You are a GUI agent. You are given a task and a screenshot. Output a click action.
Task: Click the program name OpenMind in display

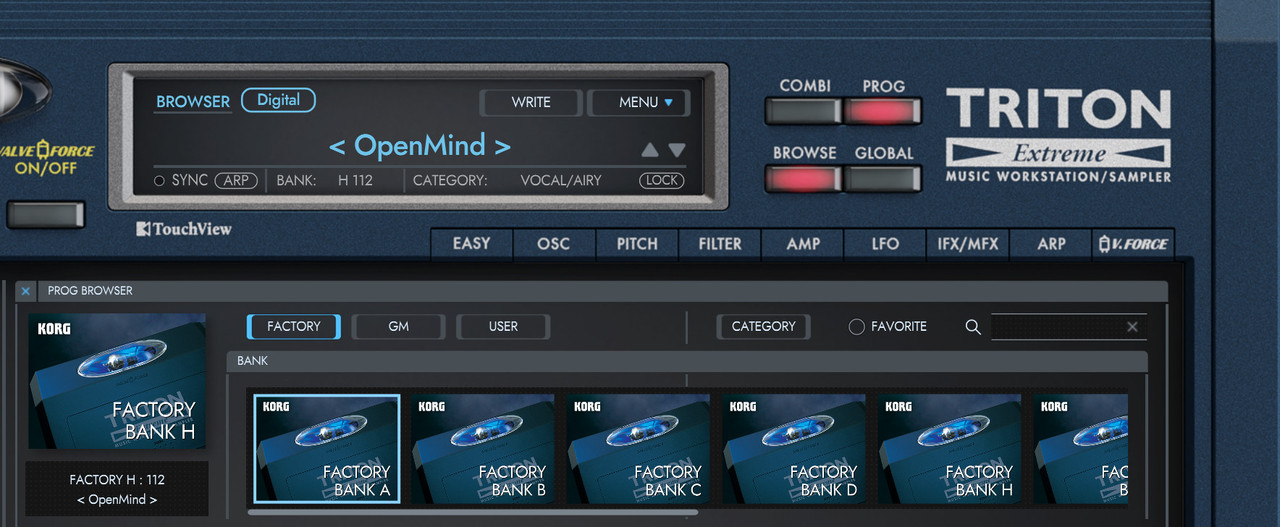pos(419,146)
